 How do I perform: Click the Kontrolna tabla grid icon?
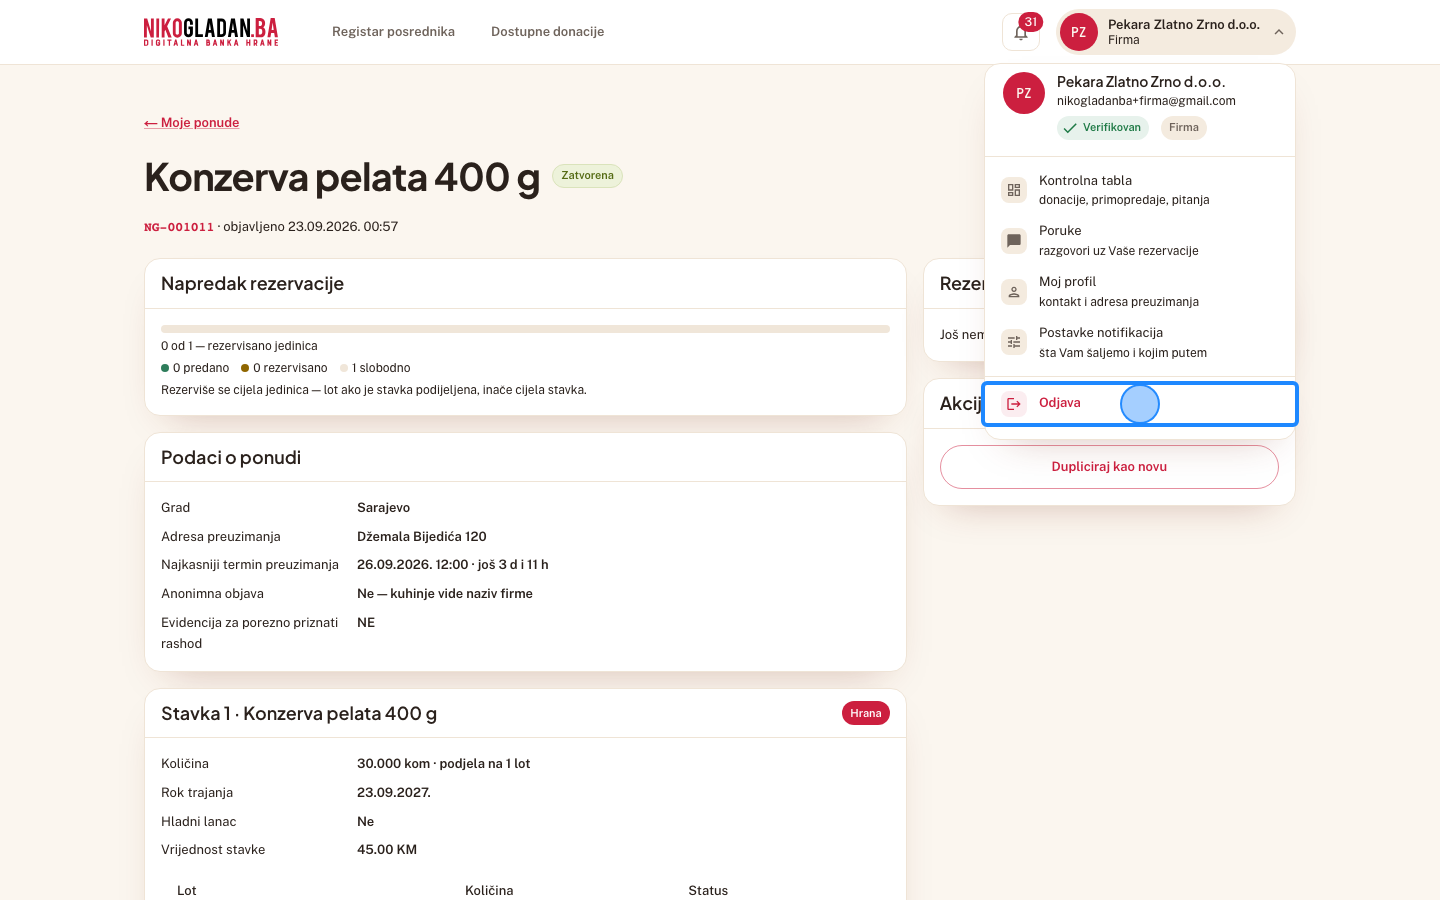click(1014, 190)
